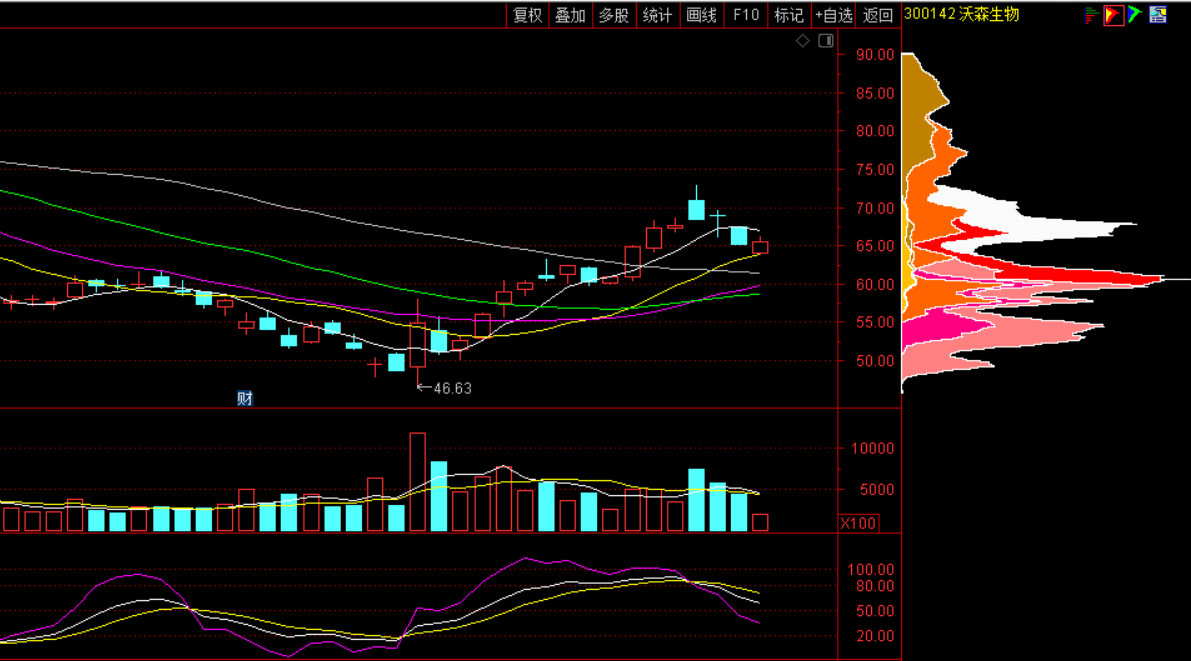The width and height of the screenshot is (1191, 661).
Task: Open the 统计 statistics menu
Action: click(657, 15)
